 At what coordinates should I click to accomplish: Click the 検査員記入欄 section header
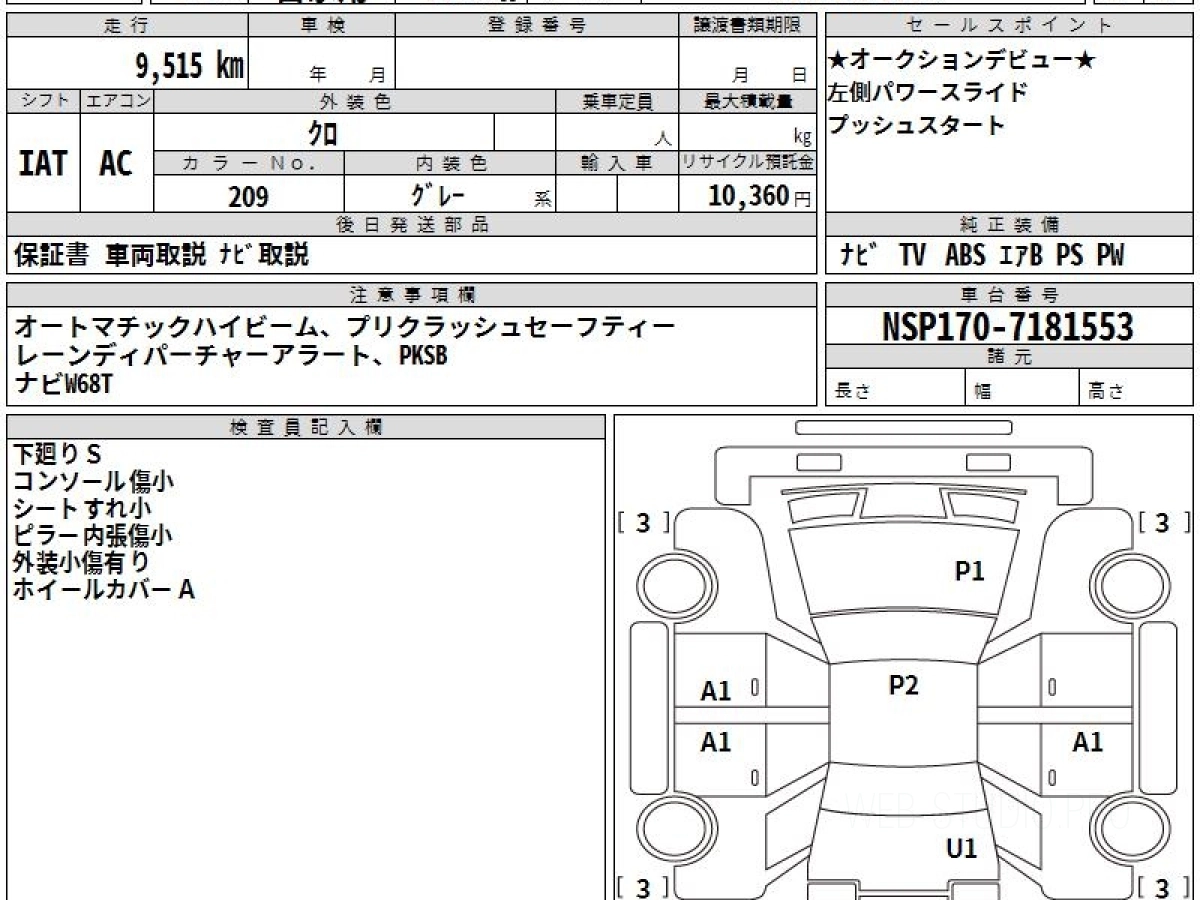click(306, 426)
